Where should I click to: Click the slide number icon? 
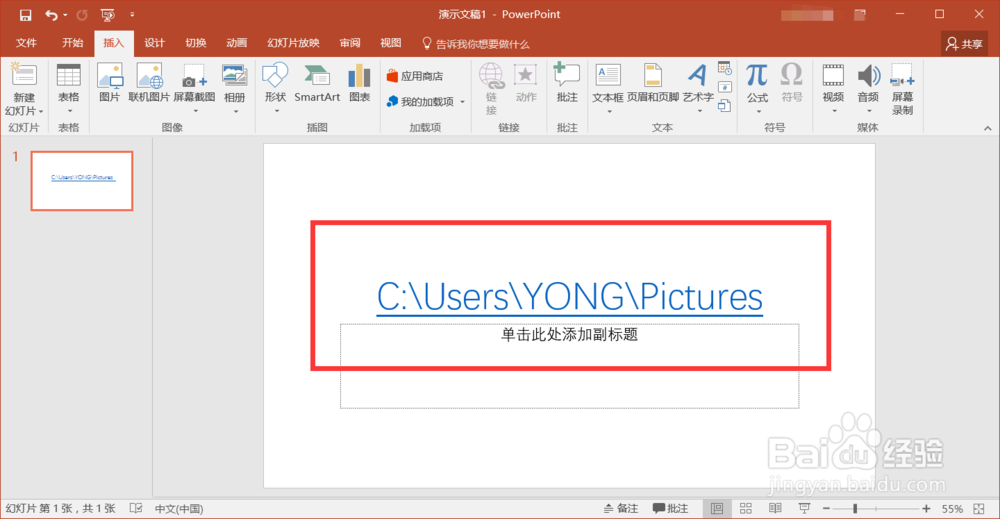(x=724, y=87)
